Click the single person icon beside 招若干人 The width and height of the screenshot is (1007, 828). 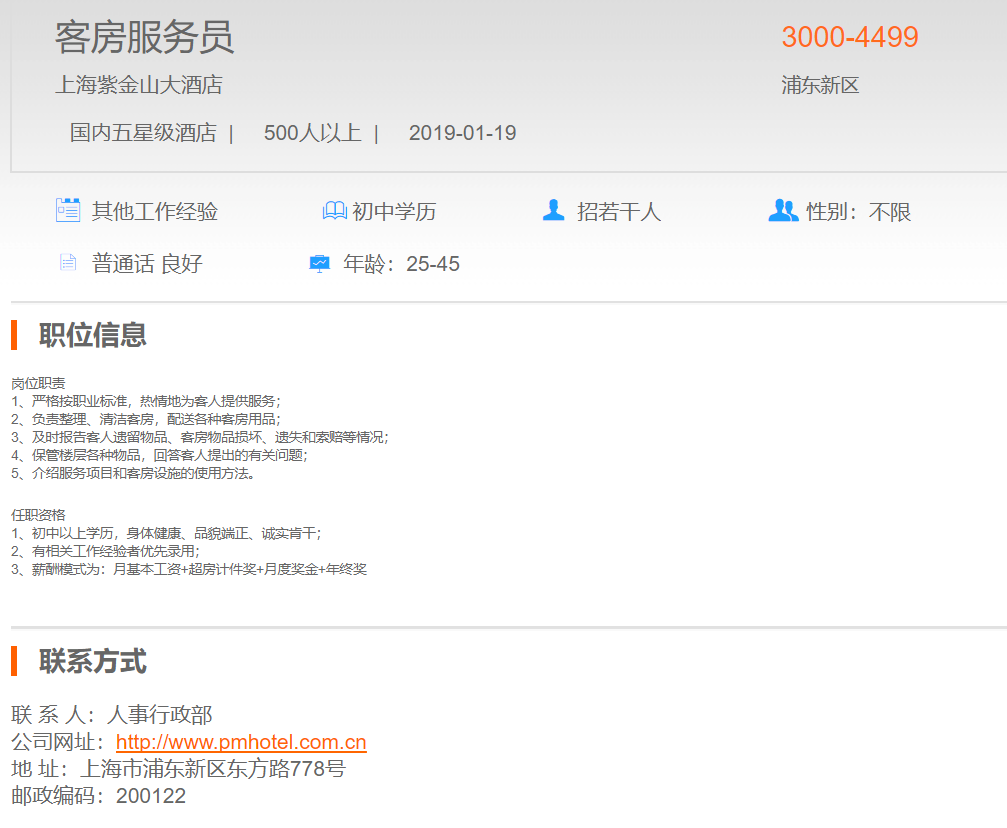pyautogui.click(x=553, y=211)
